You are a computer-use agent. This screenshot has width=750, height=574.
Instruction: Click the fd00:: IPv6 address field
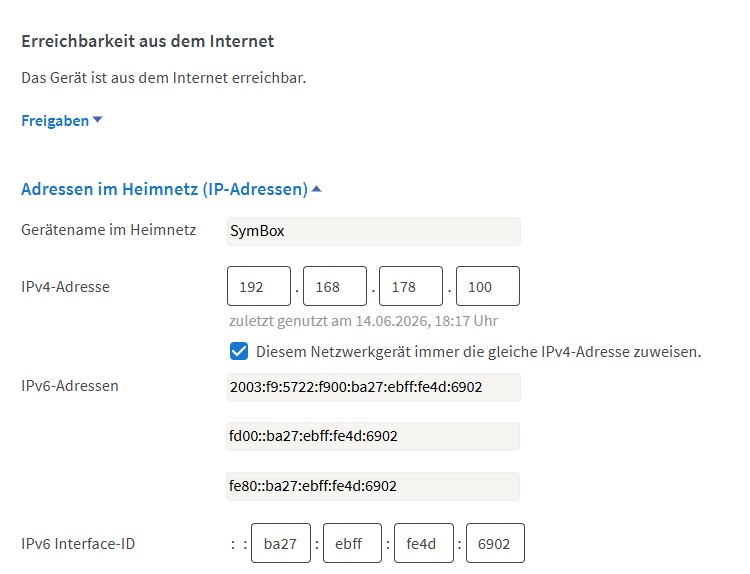coord(373,436)
